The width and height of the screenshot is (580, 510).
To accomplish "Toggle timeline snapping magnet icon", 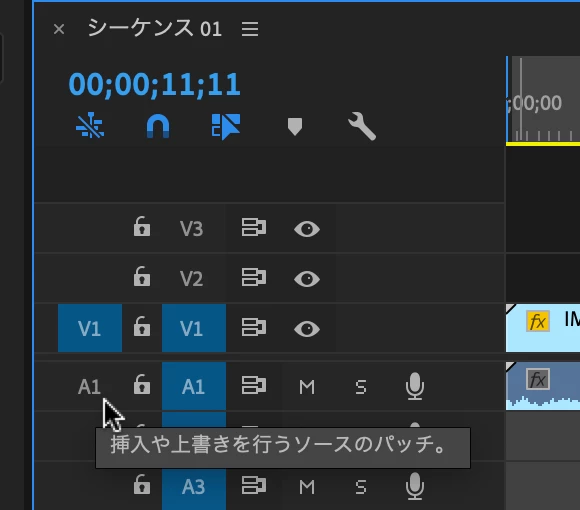I will pos(158,126).
